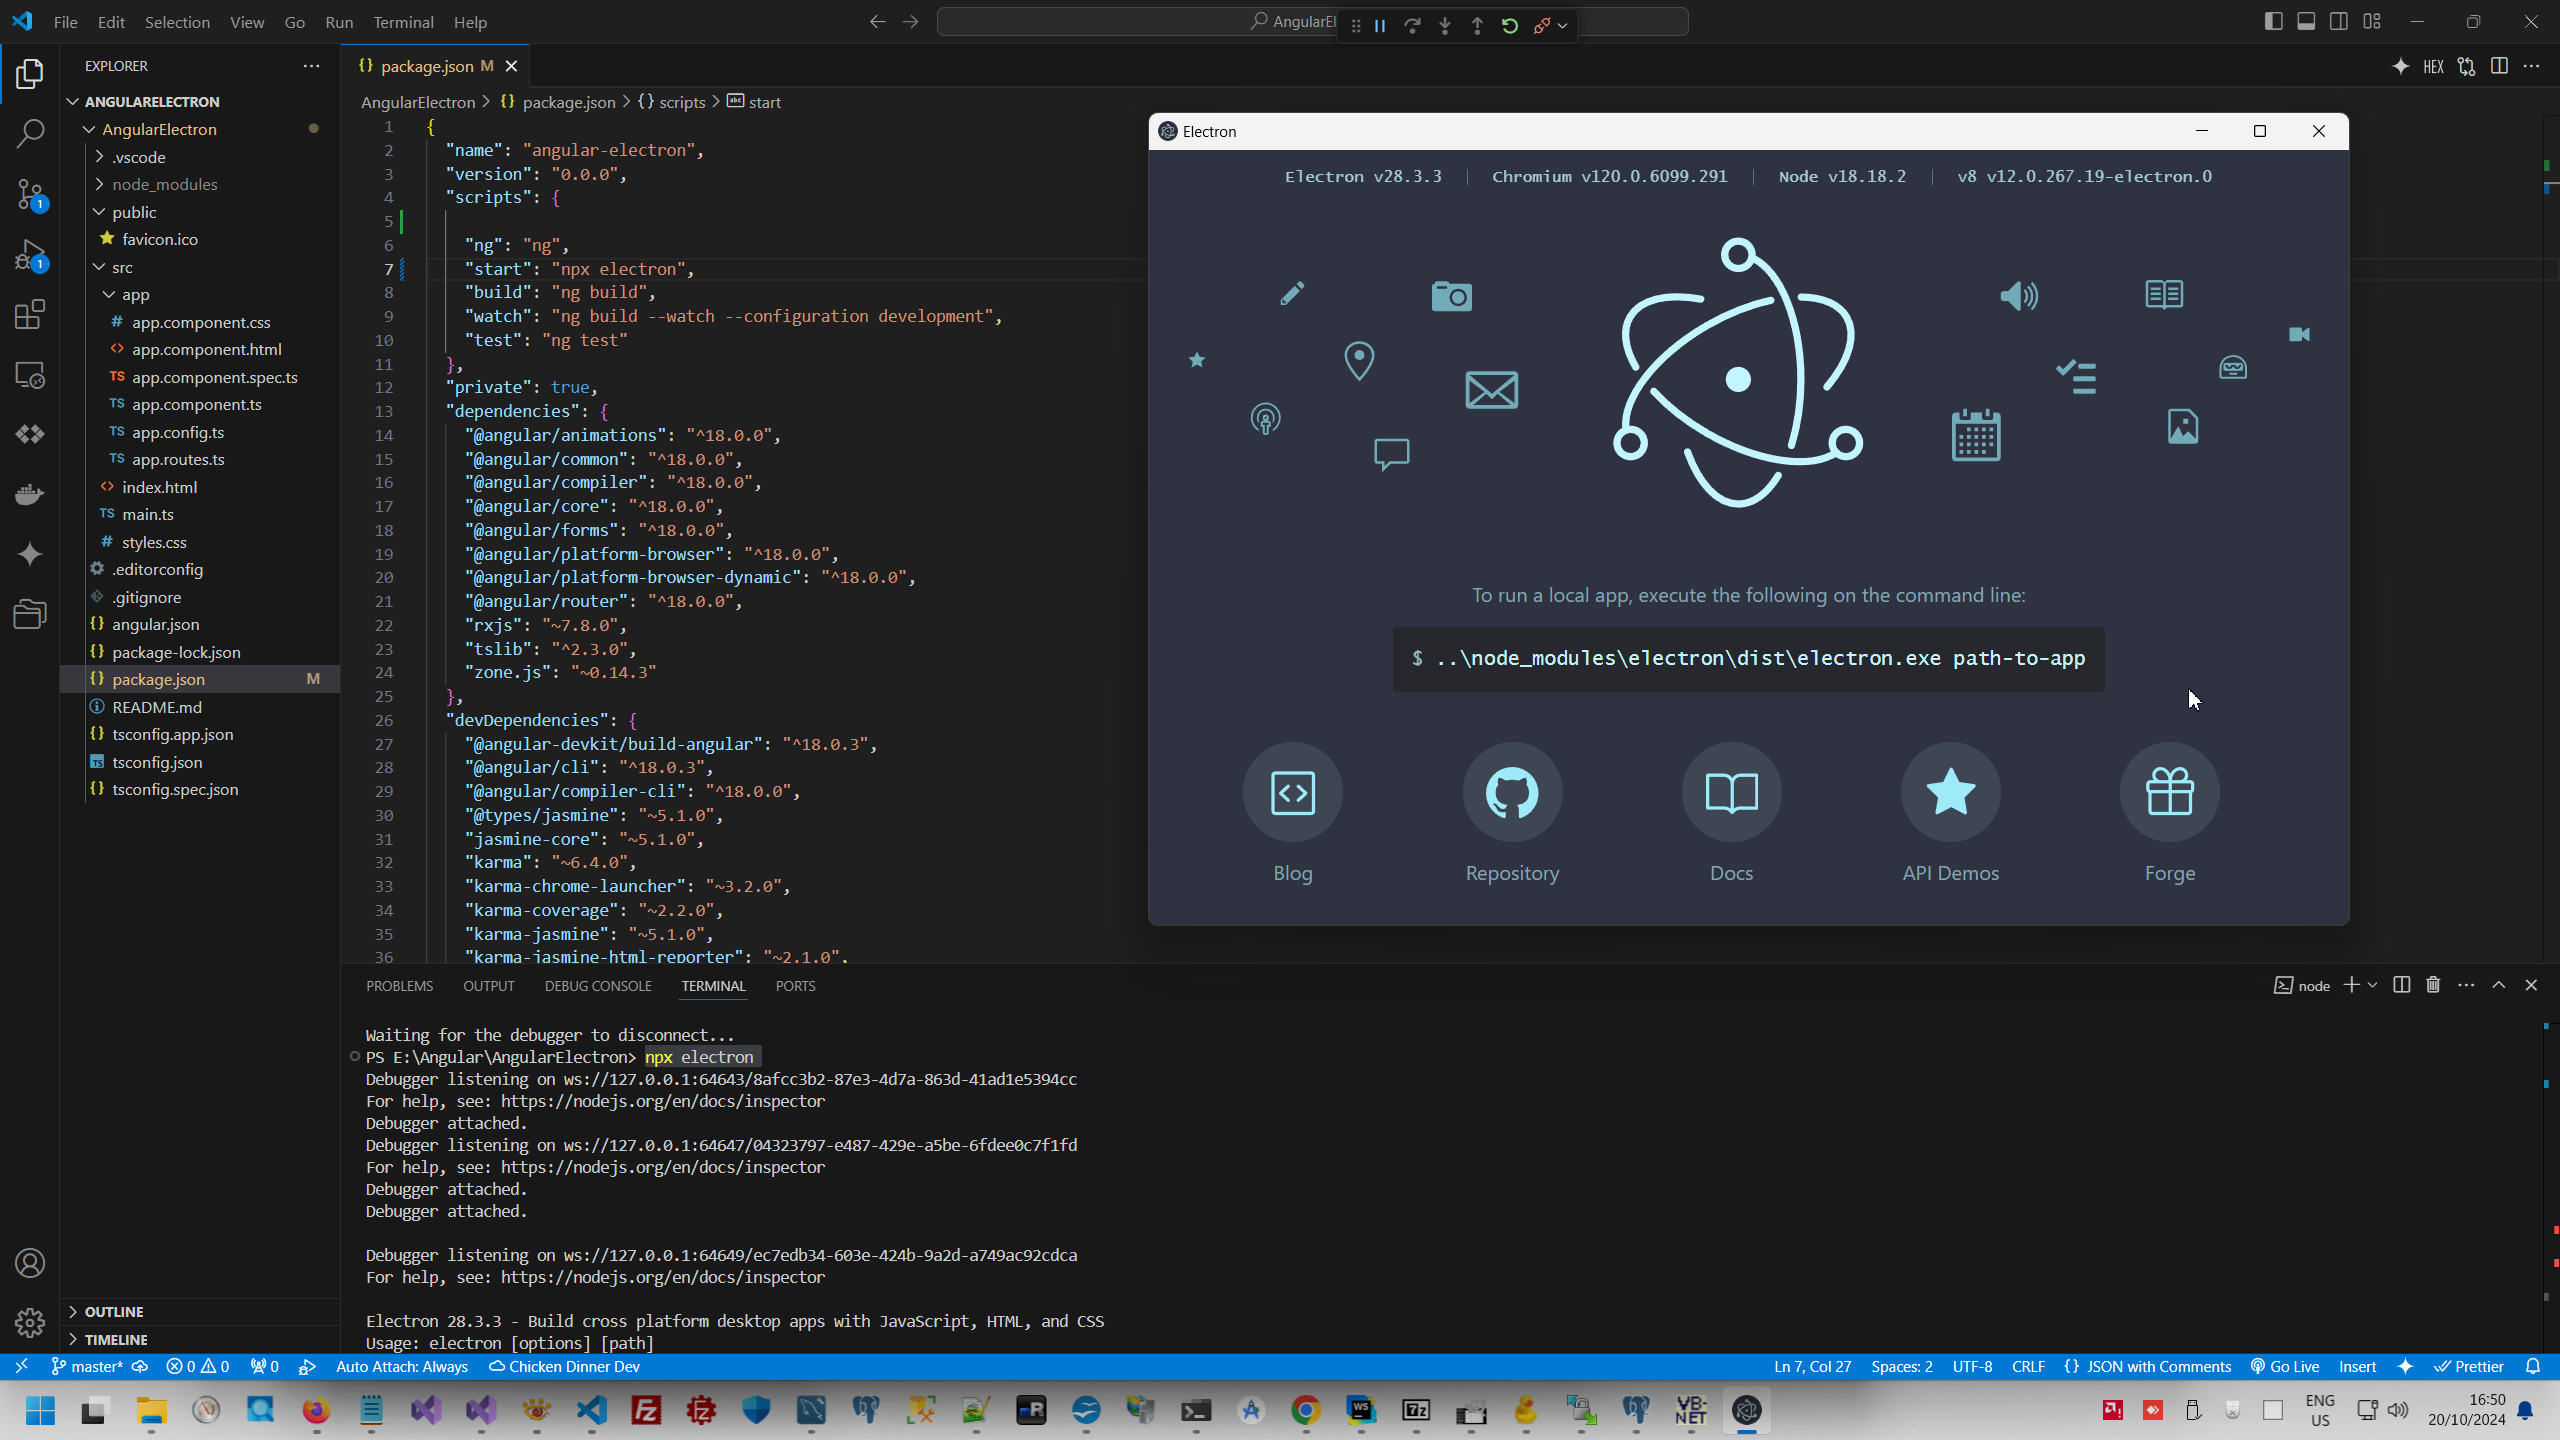Image resolution: width=2560 pixels, height=1440 pixels.
Task: Click the green Restart debug button
Action: (1510, 26)
